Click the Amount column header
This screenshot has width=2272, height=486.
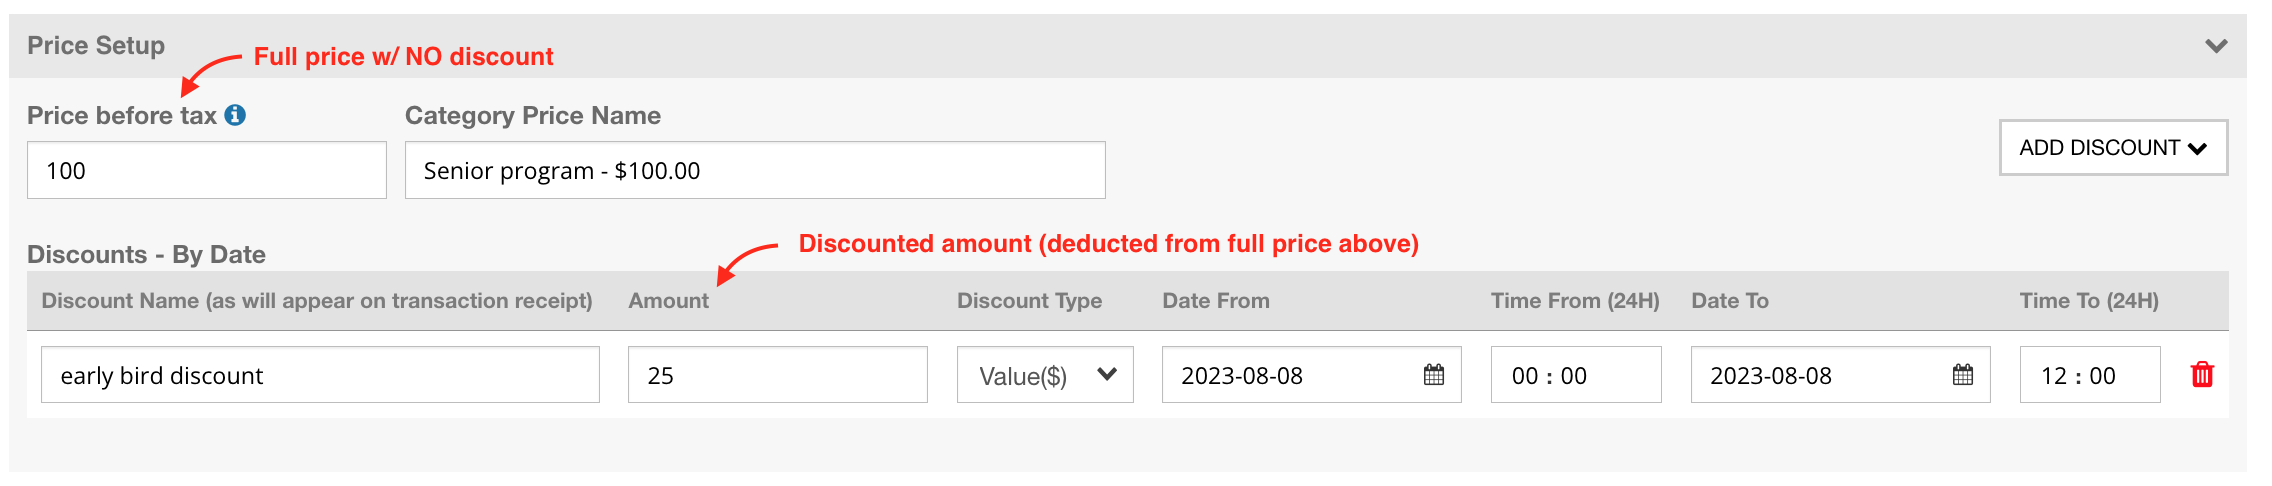click(668, 301)
